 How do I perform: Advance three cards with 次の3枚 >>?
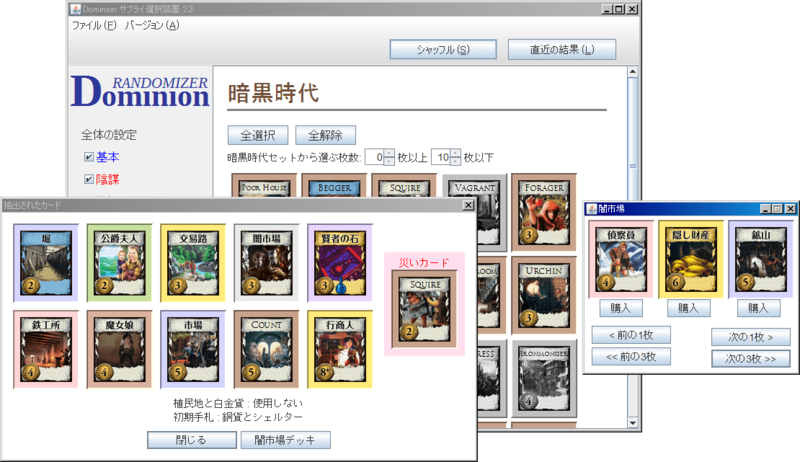coord(751,359)
